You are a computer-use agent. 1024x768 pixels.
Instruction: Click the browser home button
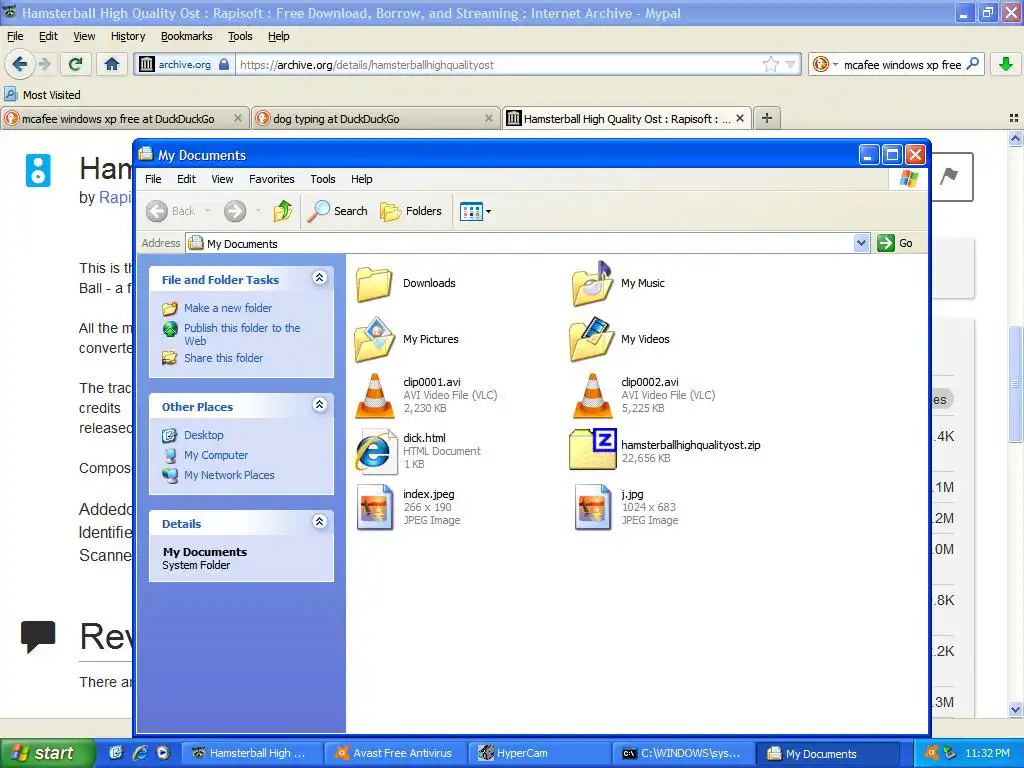point(112,64)
